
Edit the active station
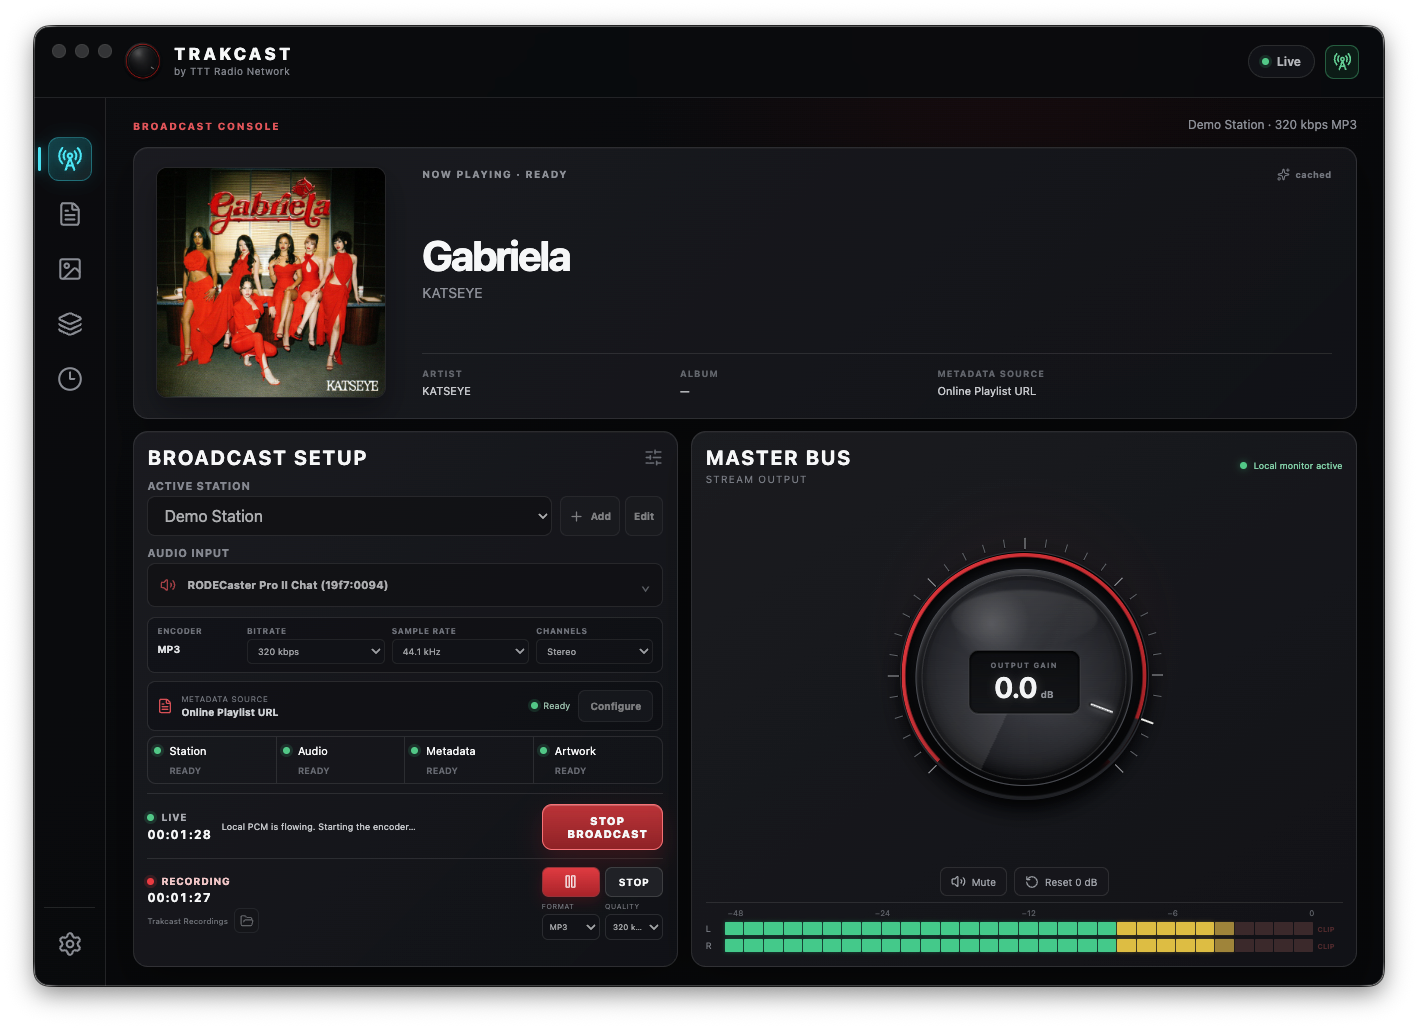[x=644, y=516]
